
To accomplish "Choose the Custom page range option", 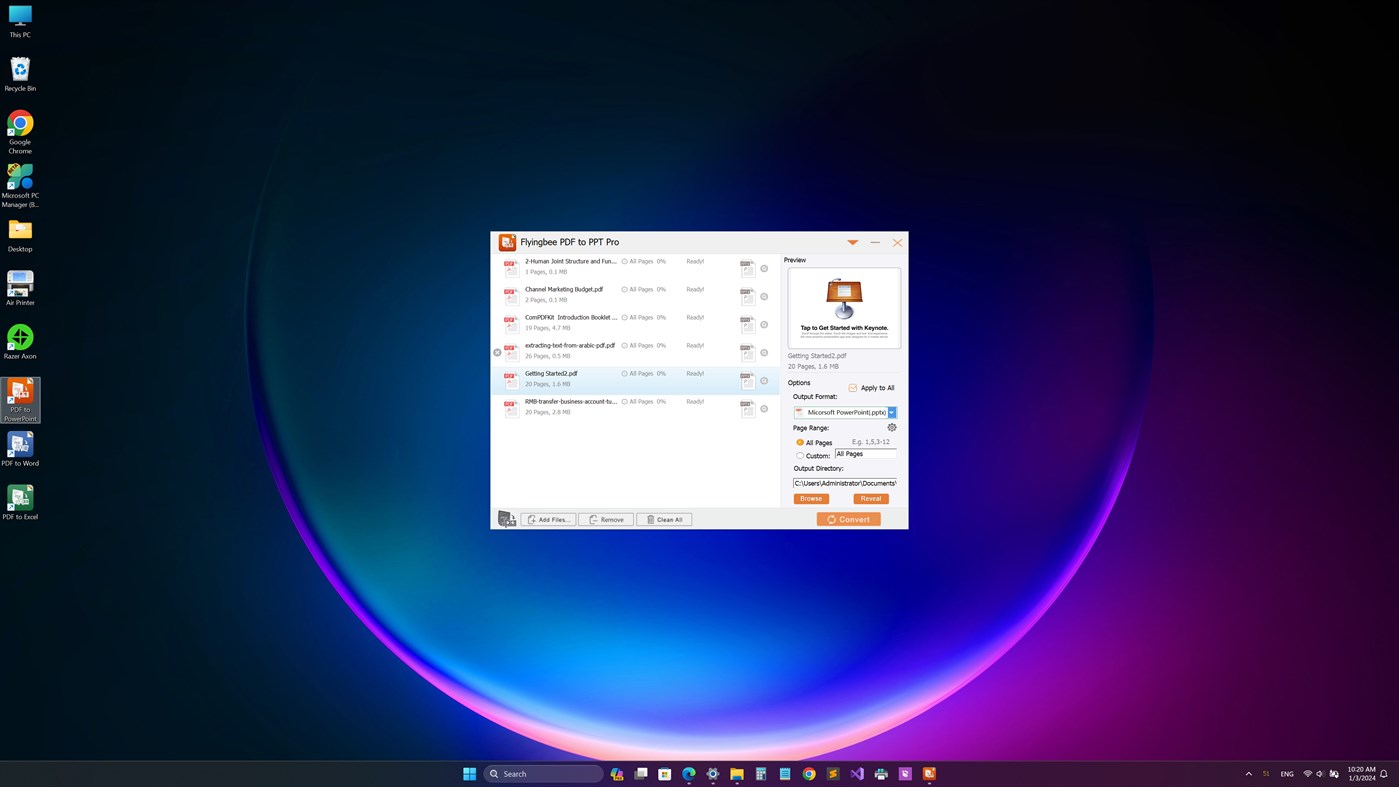I will pos(799,455).
